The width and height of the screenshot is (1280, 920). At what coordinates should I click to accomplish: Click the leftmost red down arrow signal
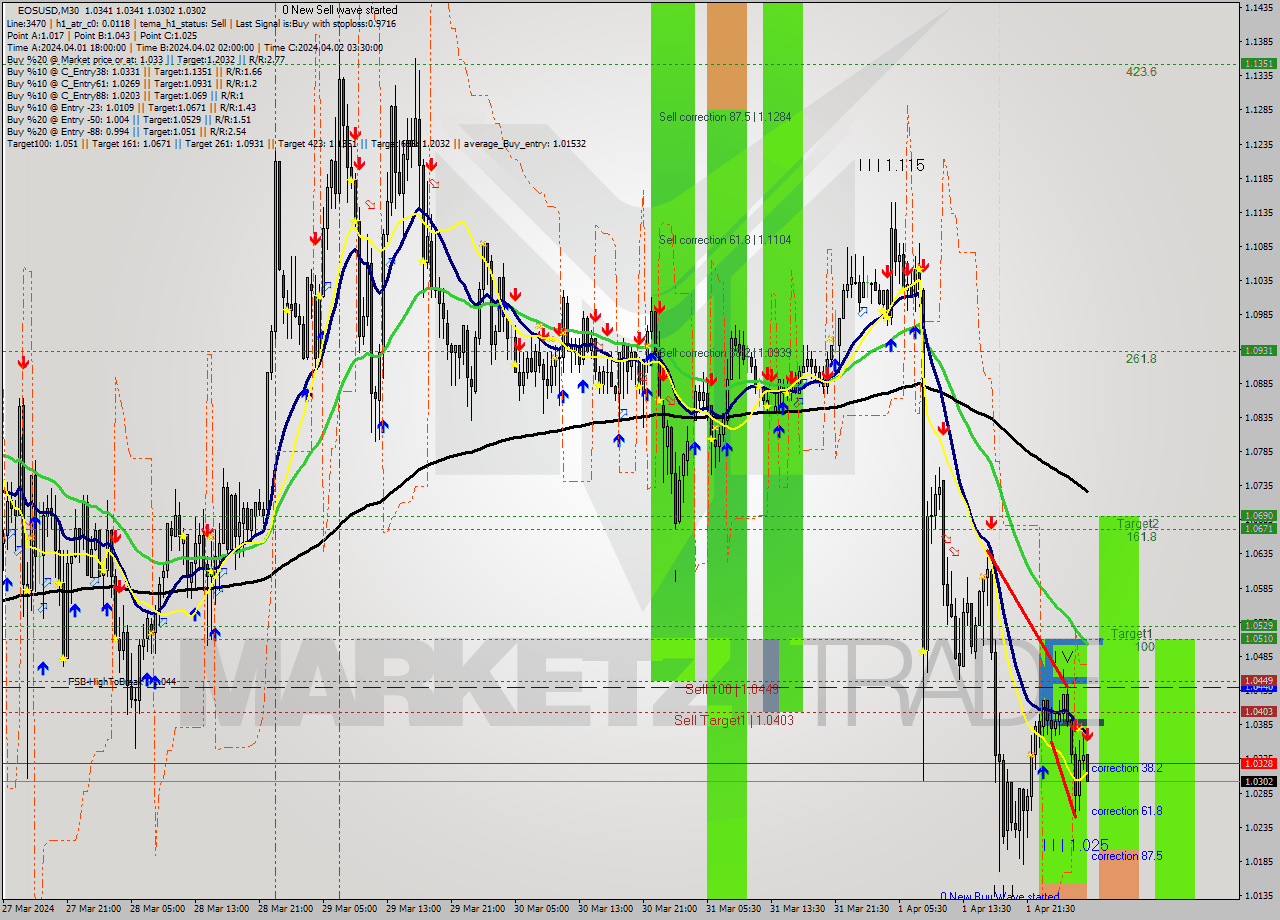pyautogui.click(x=22, y=363)
